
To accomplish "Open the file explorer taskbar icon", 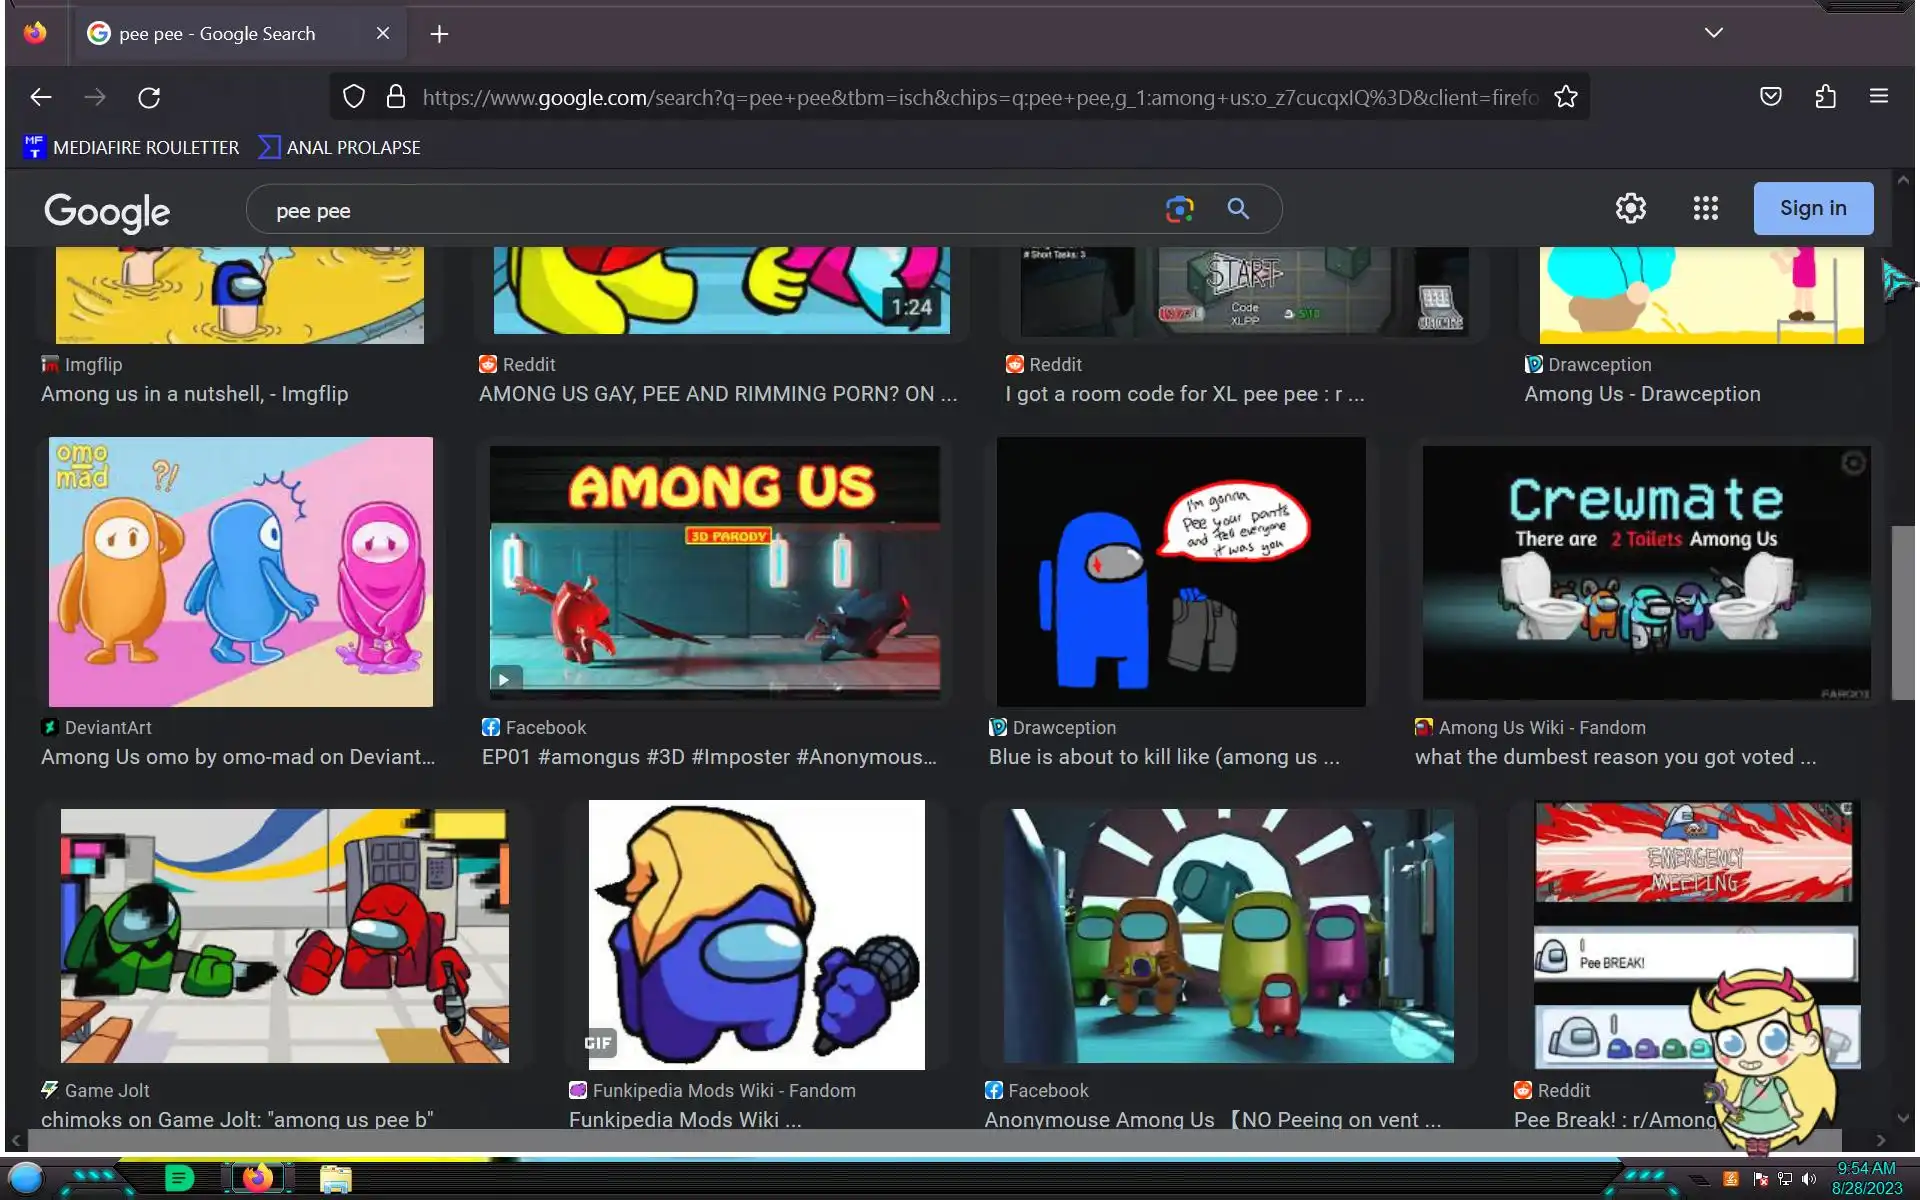I will pyautogui.click(x=335, y=1179).
